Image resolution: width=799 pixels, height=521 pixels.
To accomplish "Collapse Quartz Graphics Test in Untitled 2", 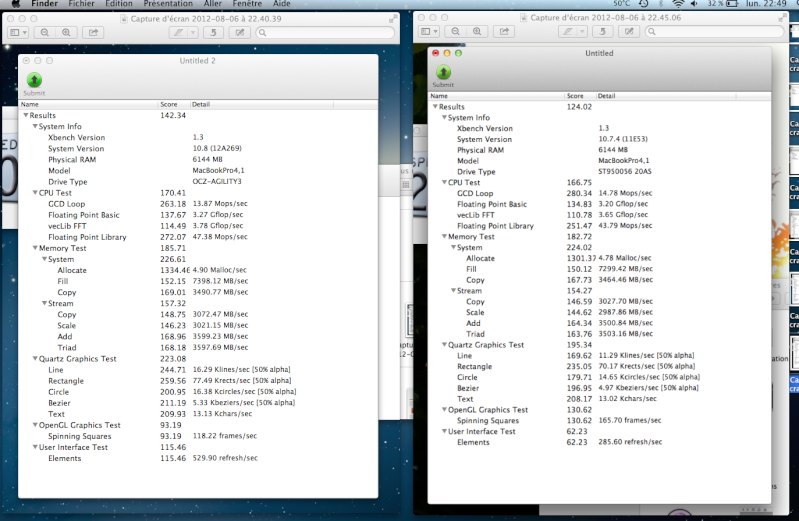I will pos(34,358).
